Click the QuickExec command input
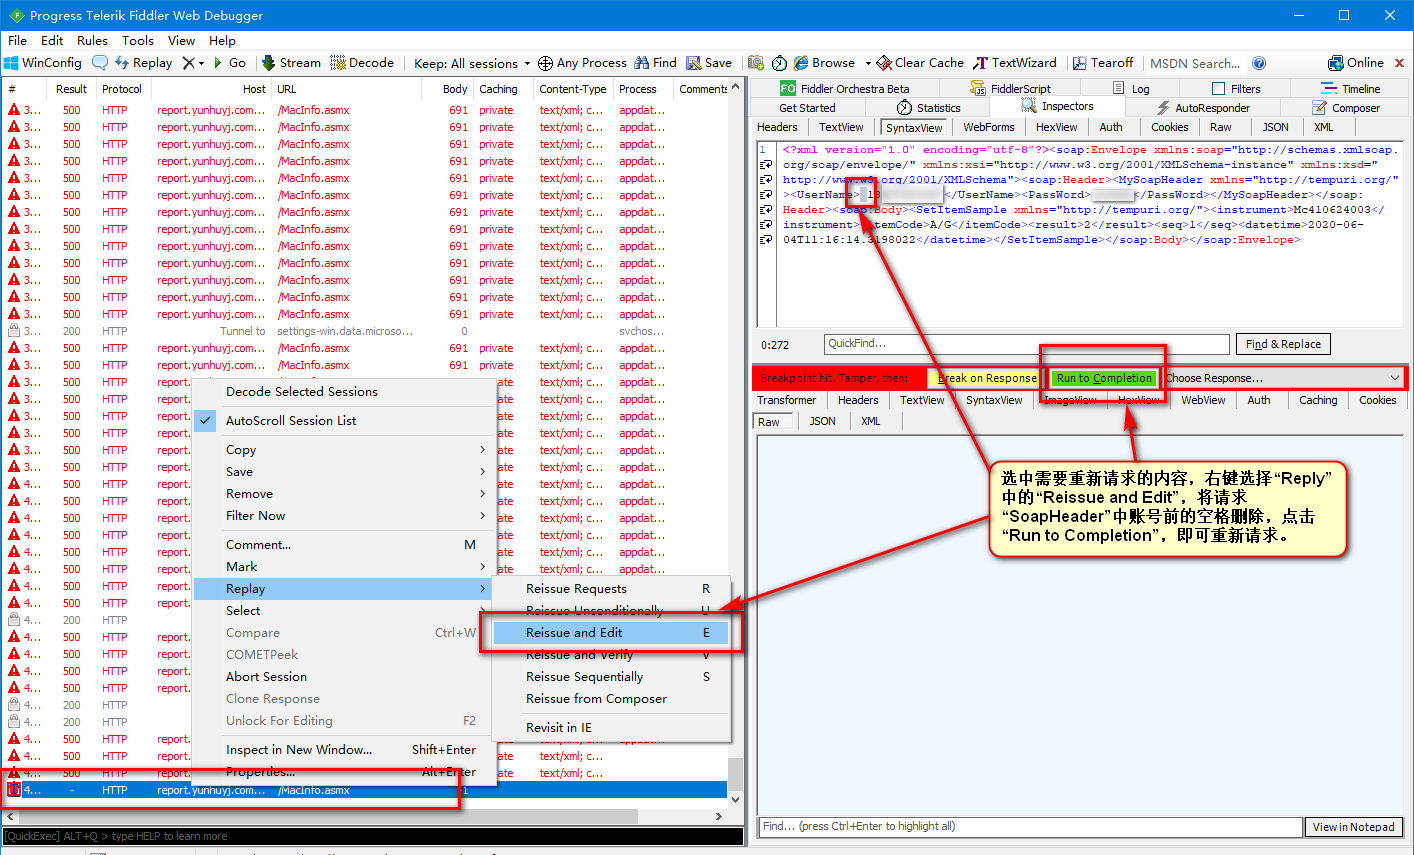1414x855 pixels. pyautogui.click(x=372, y=836)
